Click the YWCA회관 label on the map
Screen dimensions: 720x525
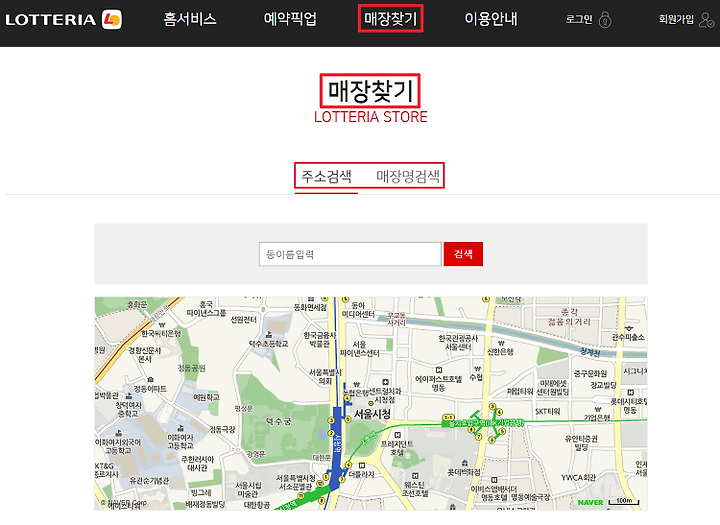click(x=579, y=478)
